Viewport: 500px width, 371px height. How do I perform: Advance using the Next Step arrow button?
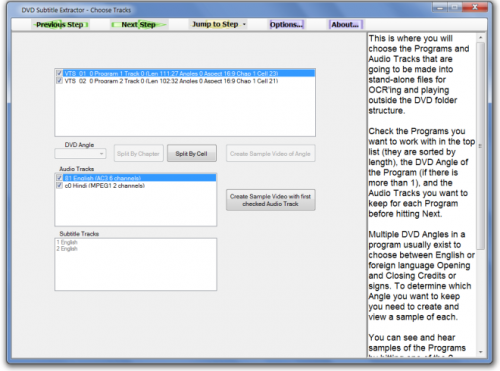(x=139, y=25)
